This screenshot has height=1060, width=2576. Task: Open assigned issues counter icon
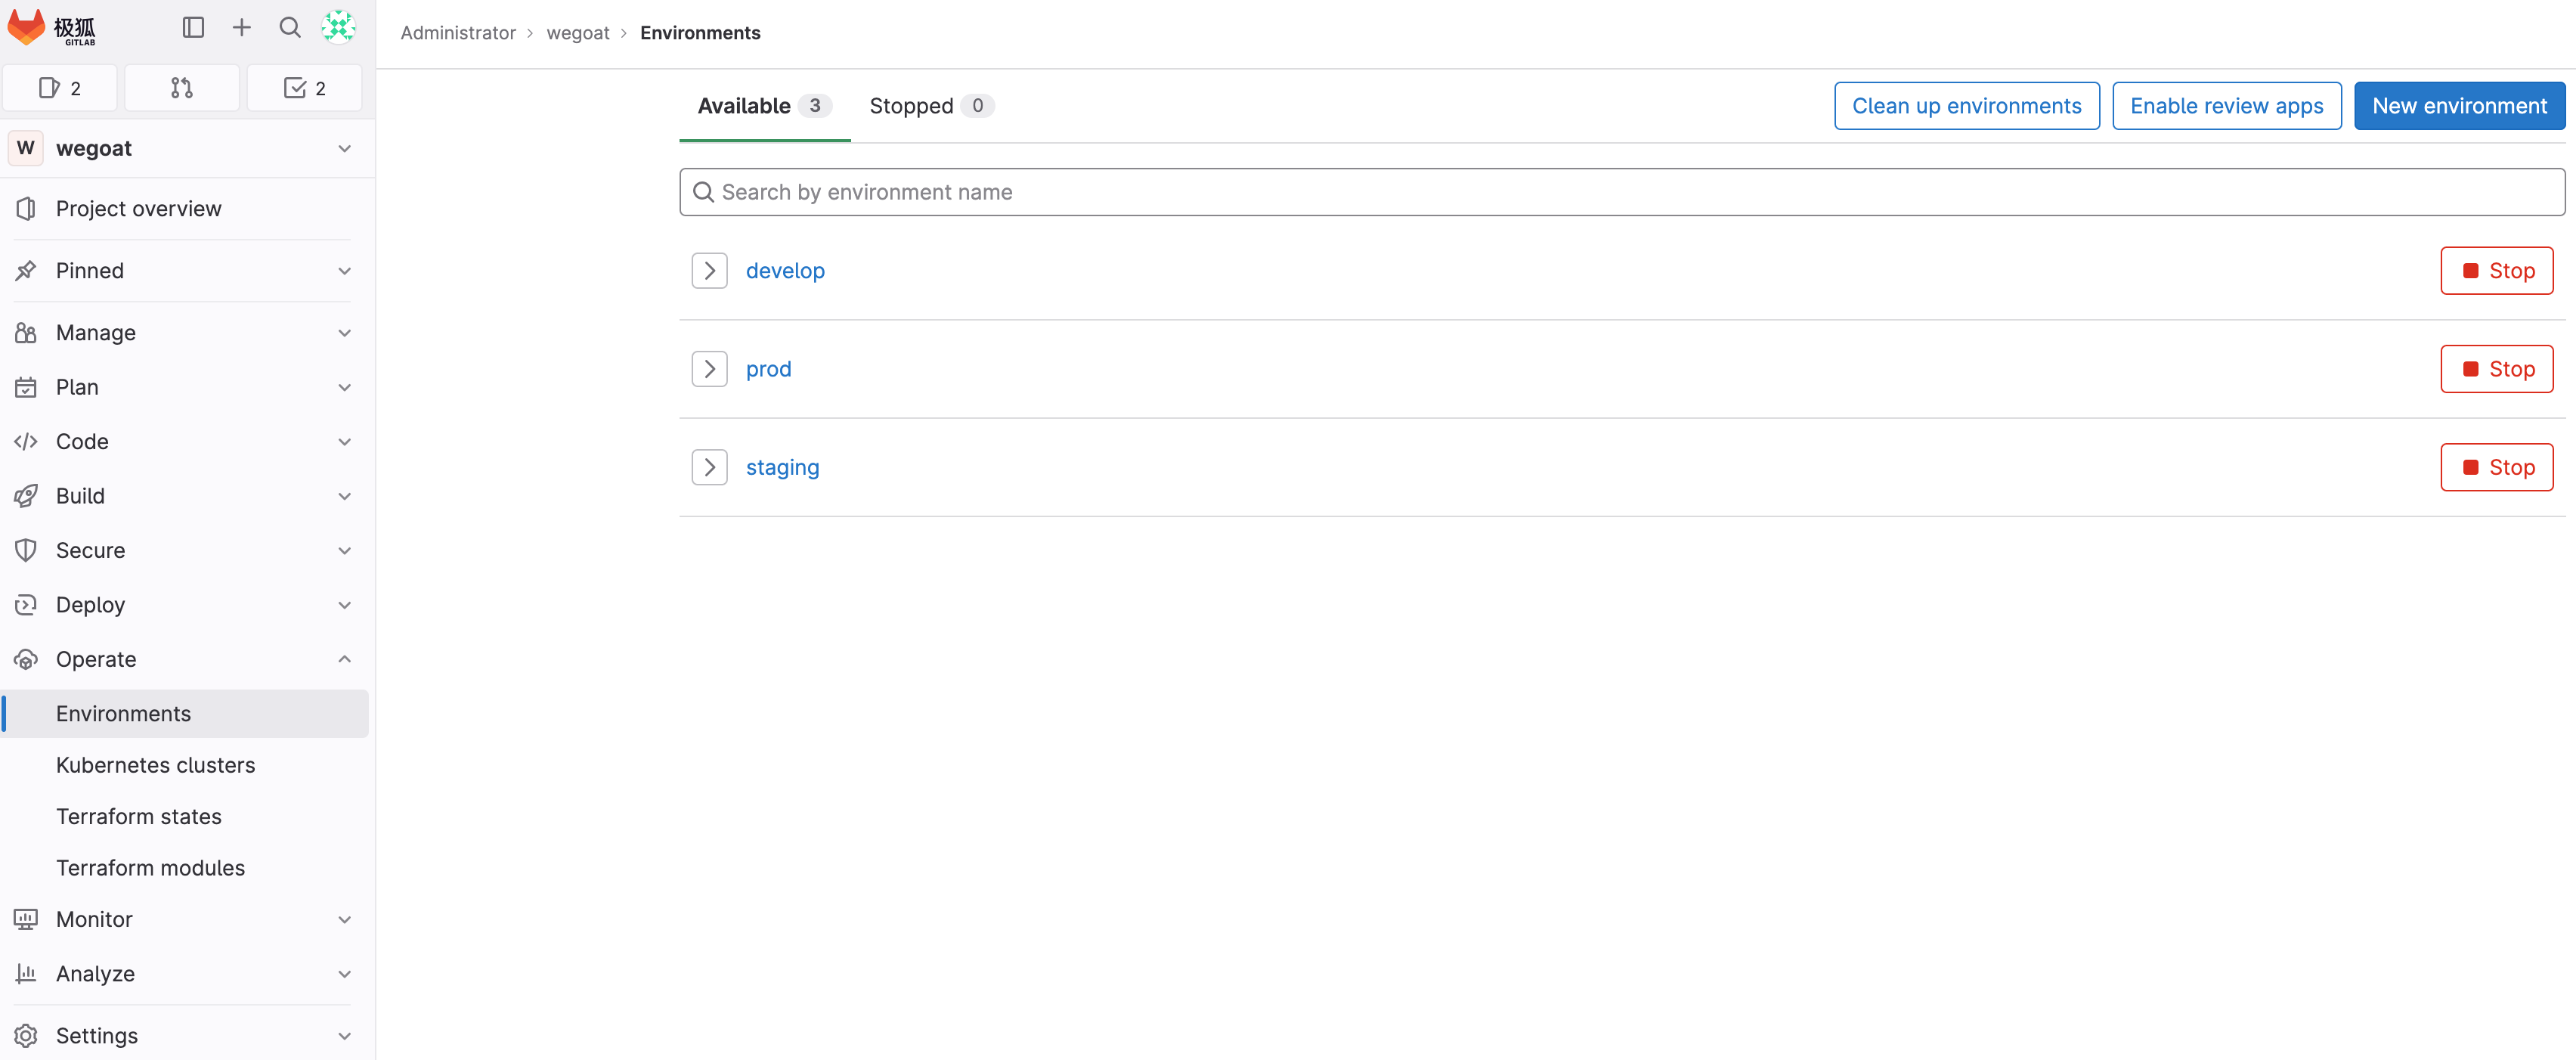(x=60, y=88)
